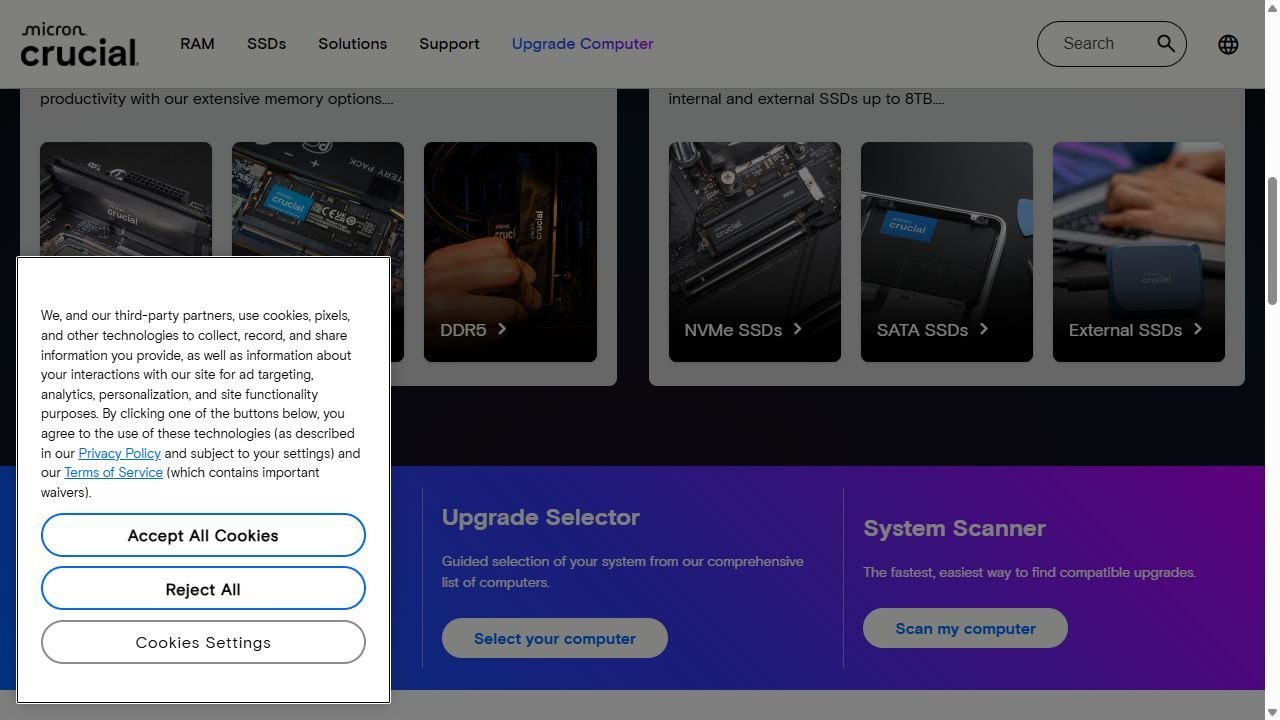Click the chevron next to NVMe SSDs

pos(797,329)
